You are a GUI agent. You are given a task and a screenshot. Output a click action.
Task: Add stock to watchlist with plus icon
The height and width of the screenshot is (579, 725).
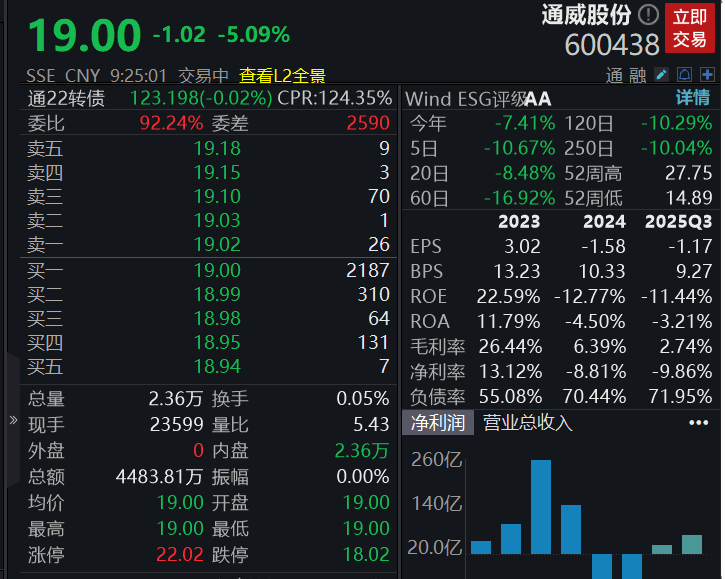pyautogui.click(x=707, y=74)
